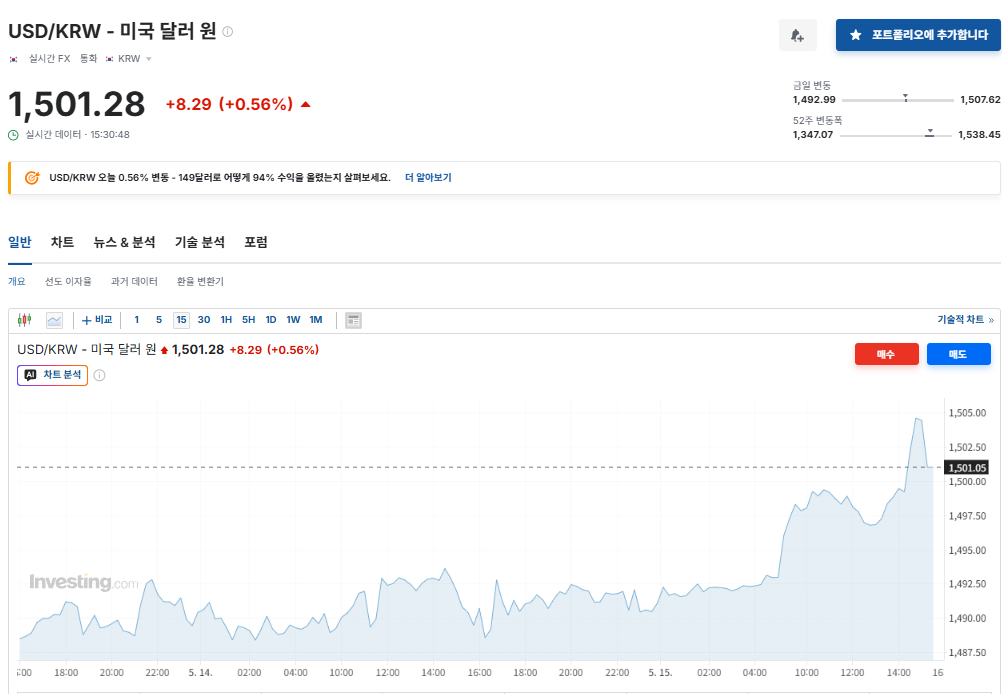Click the 1,505.00 y-axis label

(x=967, y=413)
